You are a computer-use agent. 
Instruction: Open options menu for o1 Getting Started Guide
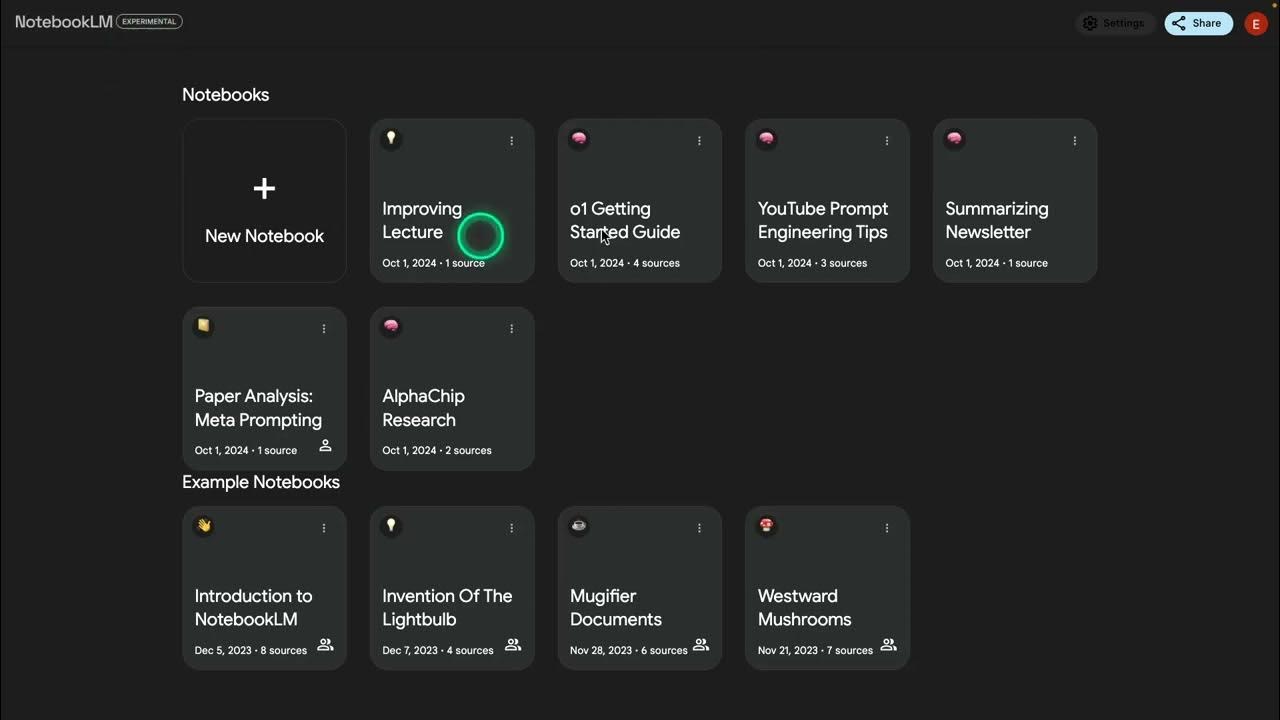pyautogui.click(x=699, y=141)
